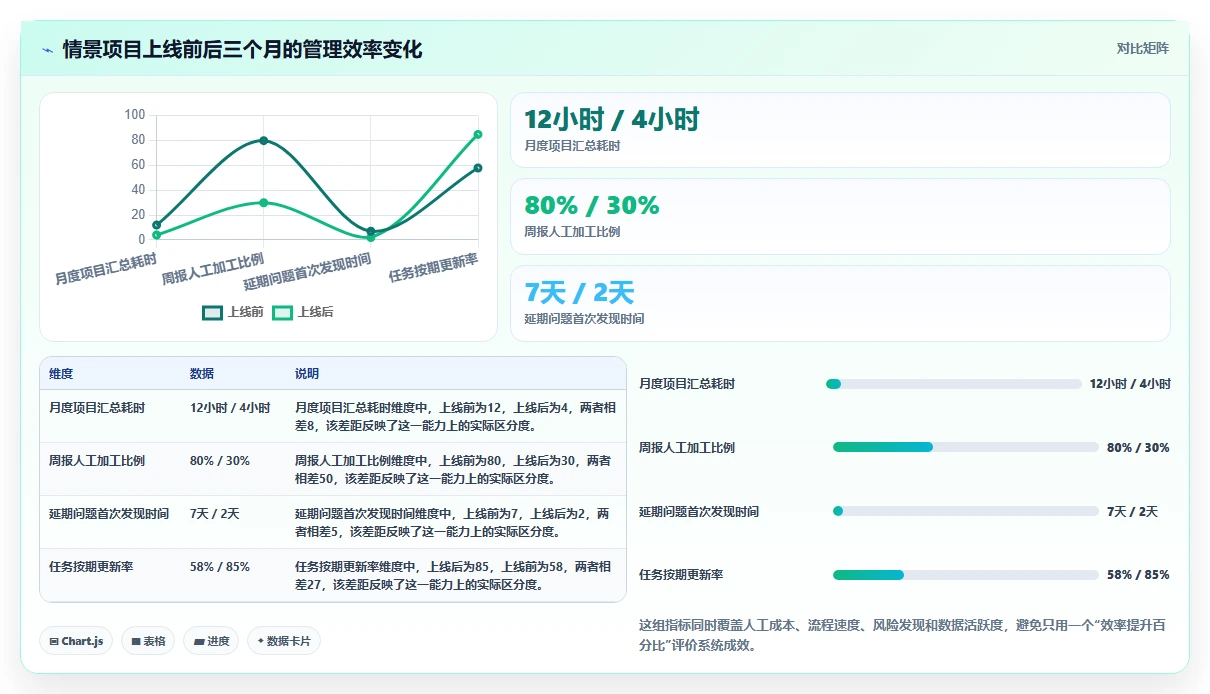Click the 月度项目汇总耗时 x-axis label on chart
Image resolution: width=1210 pixels, height=694 pixels.
pyautogui.click(x=106, y=270)
